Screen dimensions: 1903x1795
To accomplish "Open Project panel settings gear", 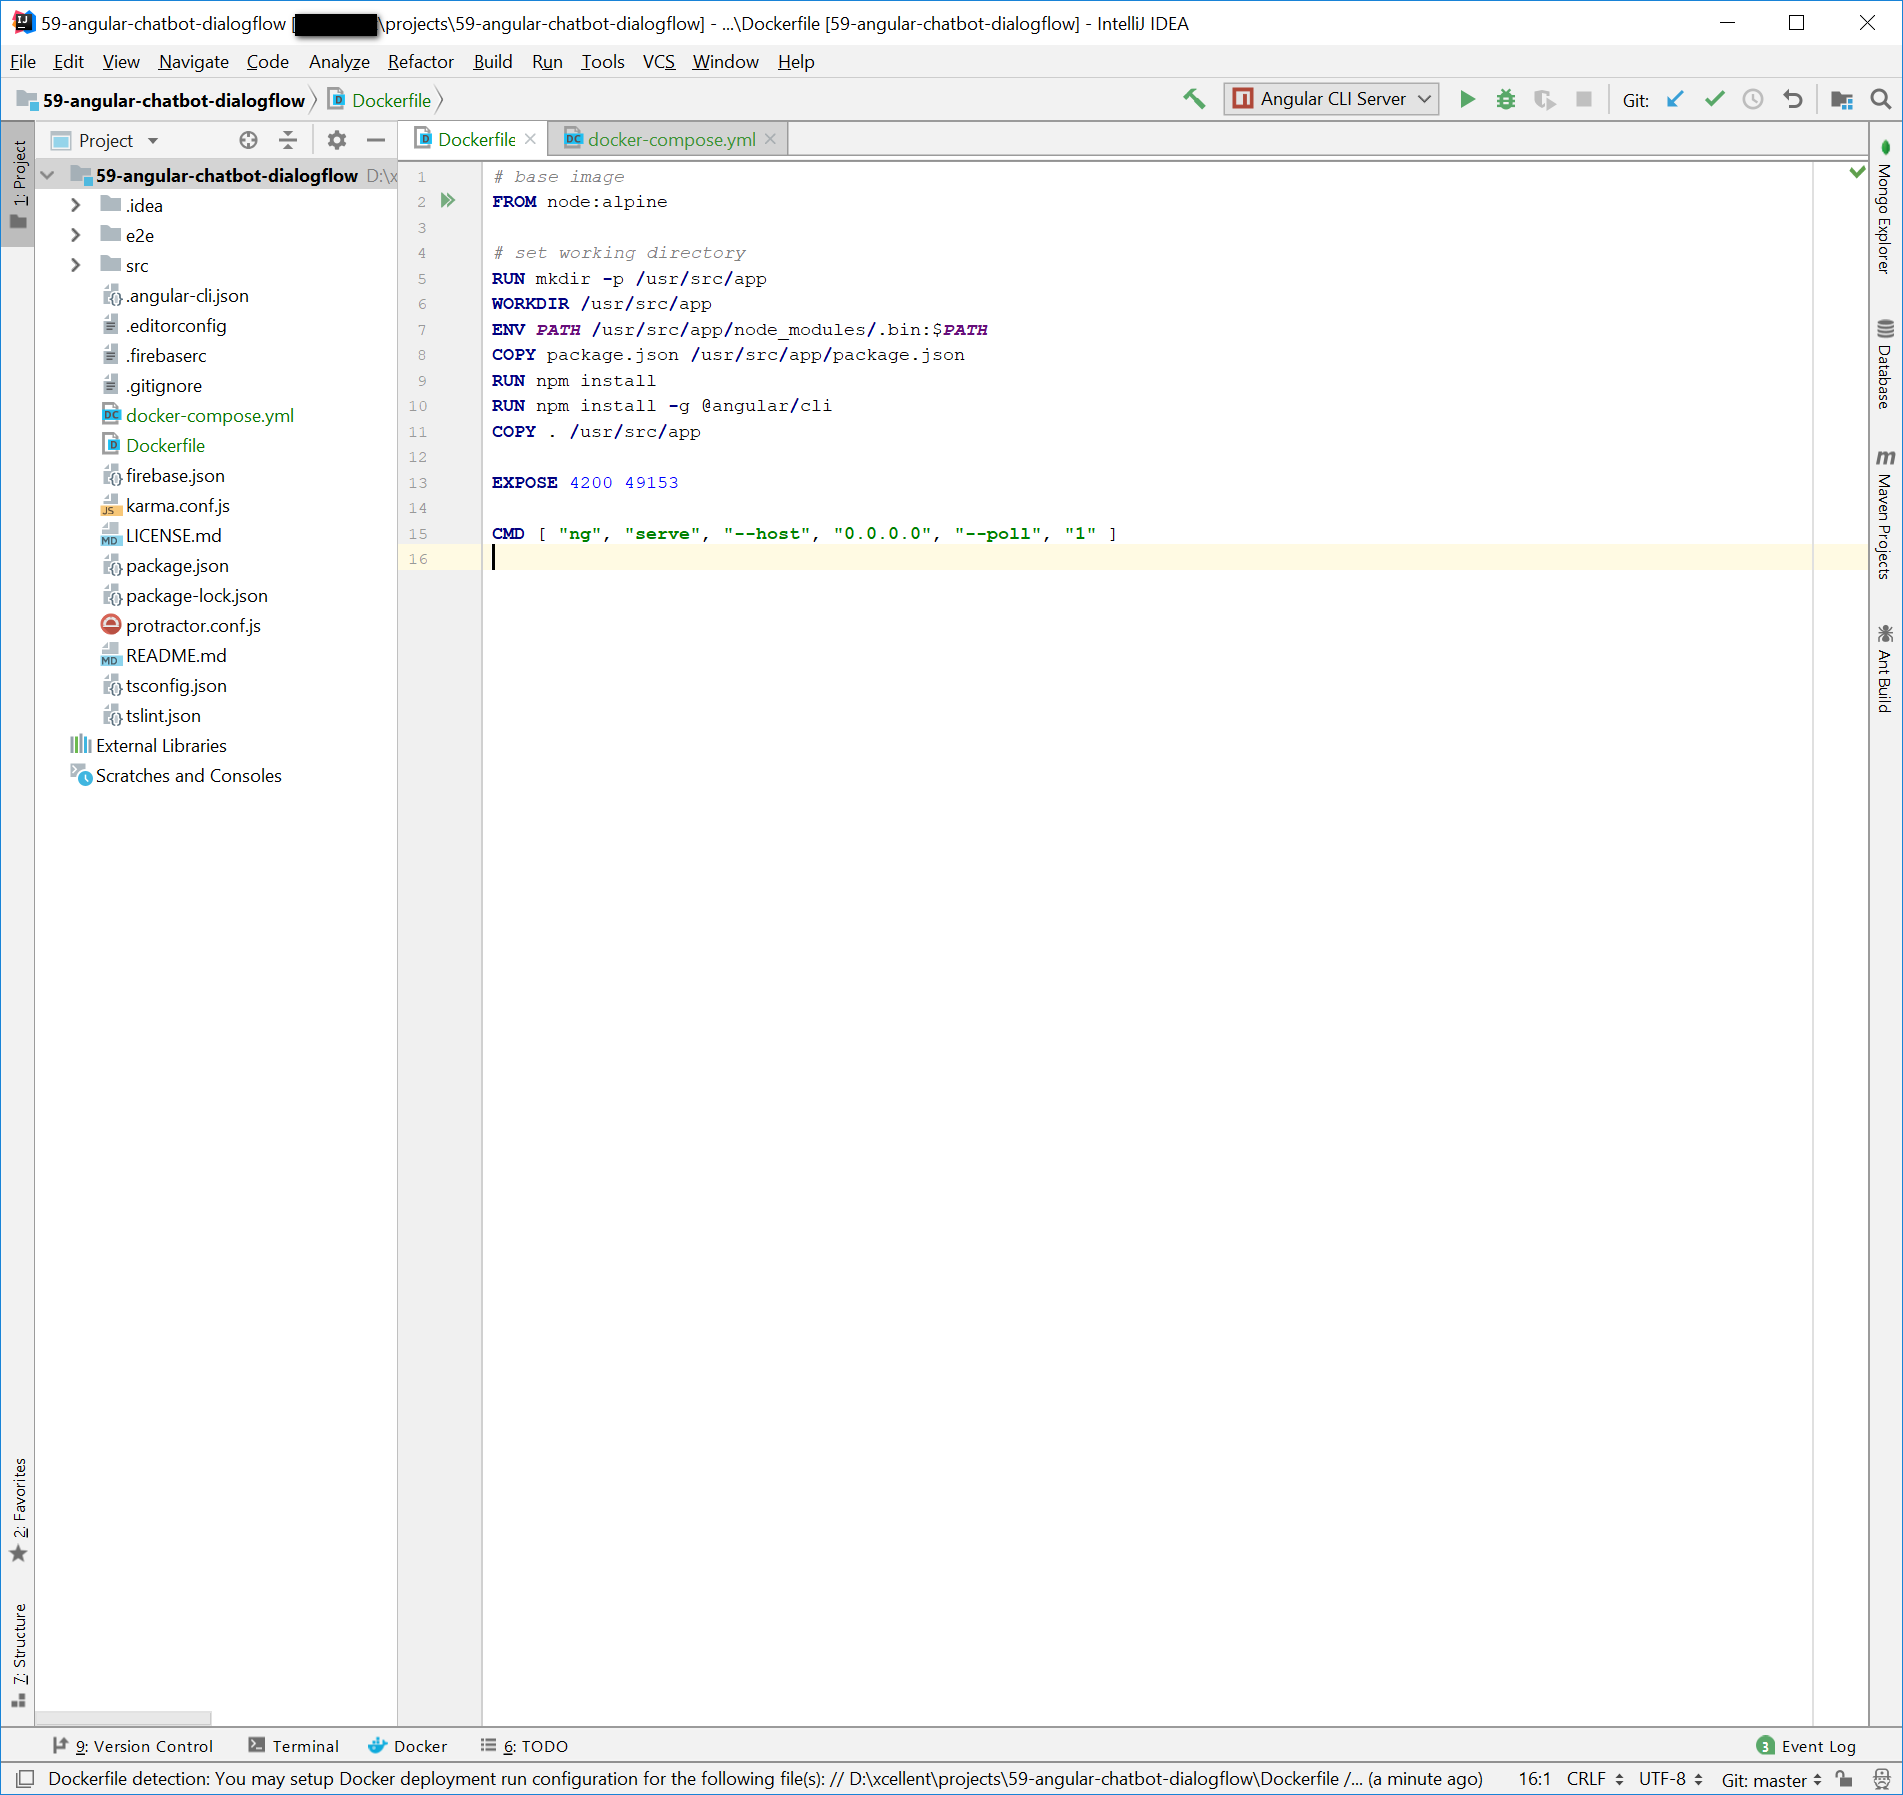I will pyautogui.click(x=337, y=140).
